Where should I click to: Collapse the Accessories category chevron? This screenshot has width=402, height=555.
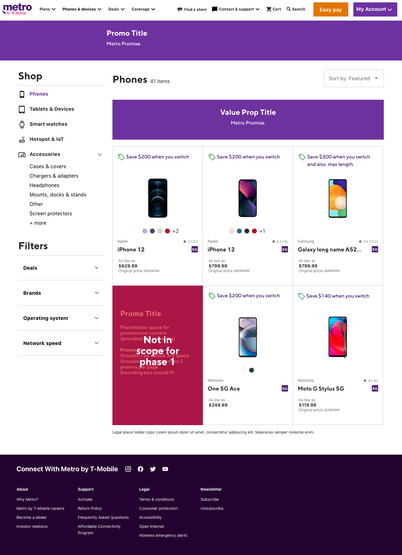100,155
